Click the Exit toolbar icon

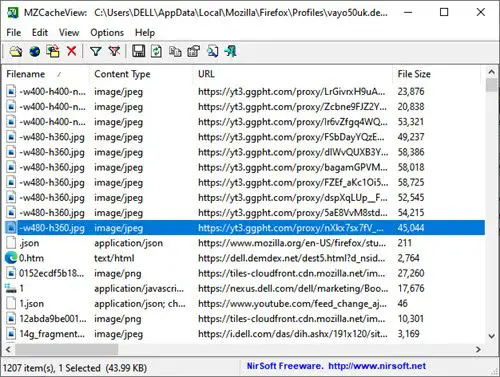tap(230, 51)
